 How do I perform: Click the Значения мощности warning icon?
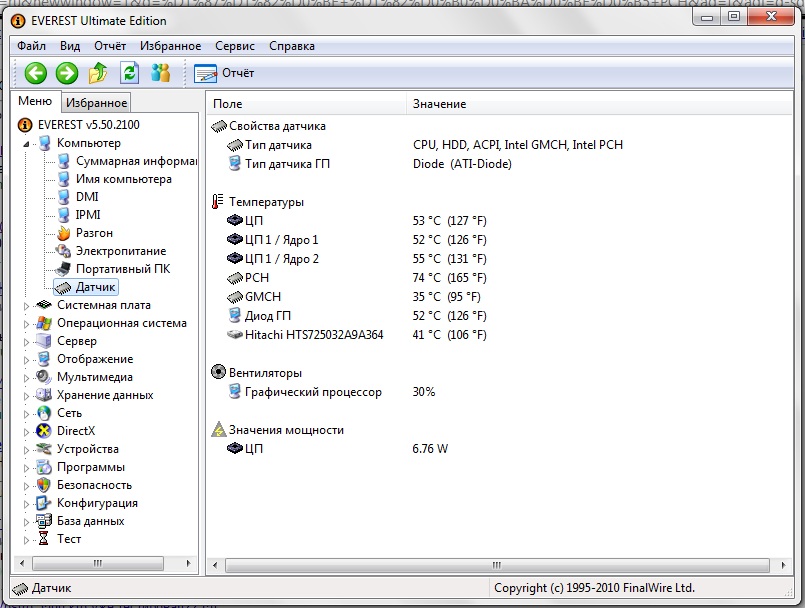[x=219, y=429]
